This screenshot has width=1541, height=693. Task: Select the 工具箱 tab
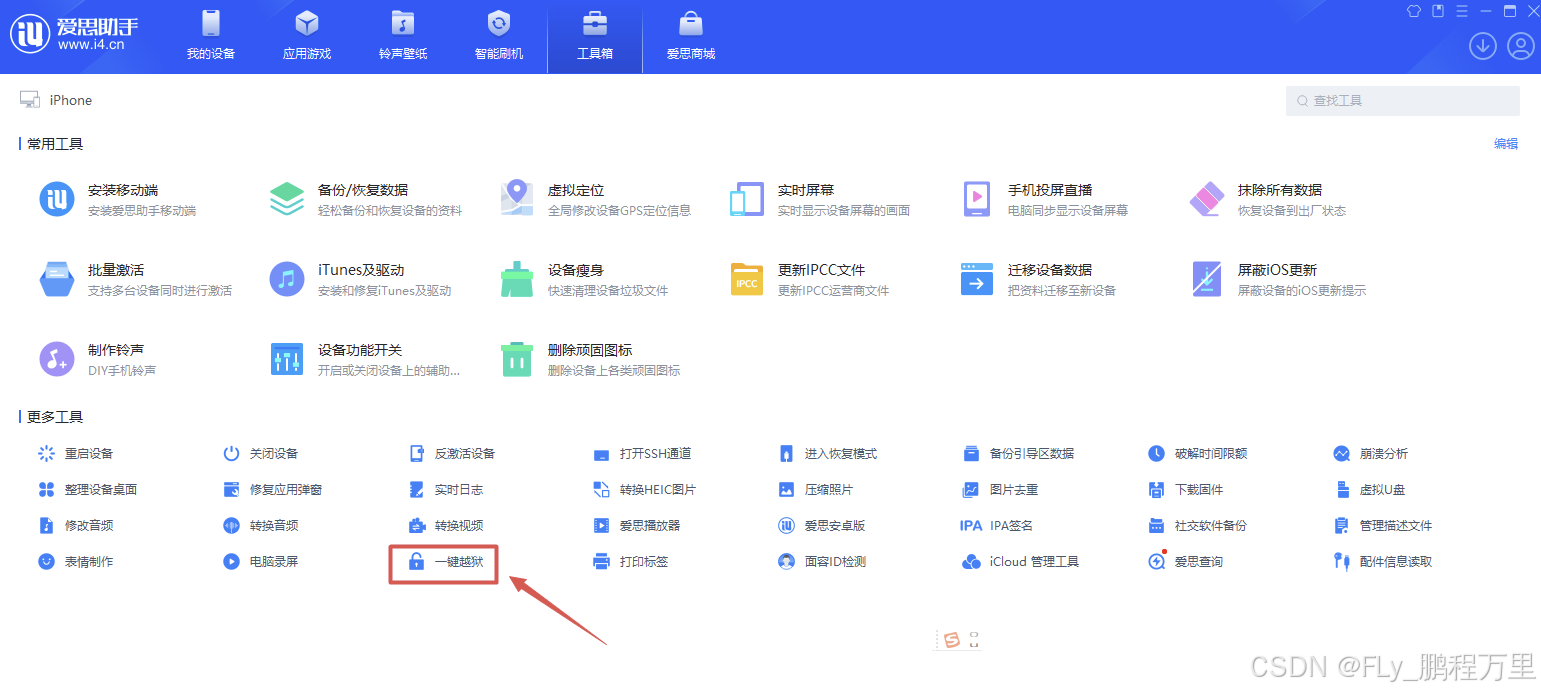[595, 36]
